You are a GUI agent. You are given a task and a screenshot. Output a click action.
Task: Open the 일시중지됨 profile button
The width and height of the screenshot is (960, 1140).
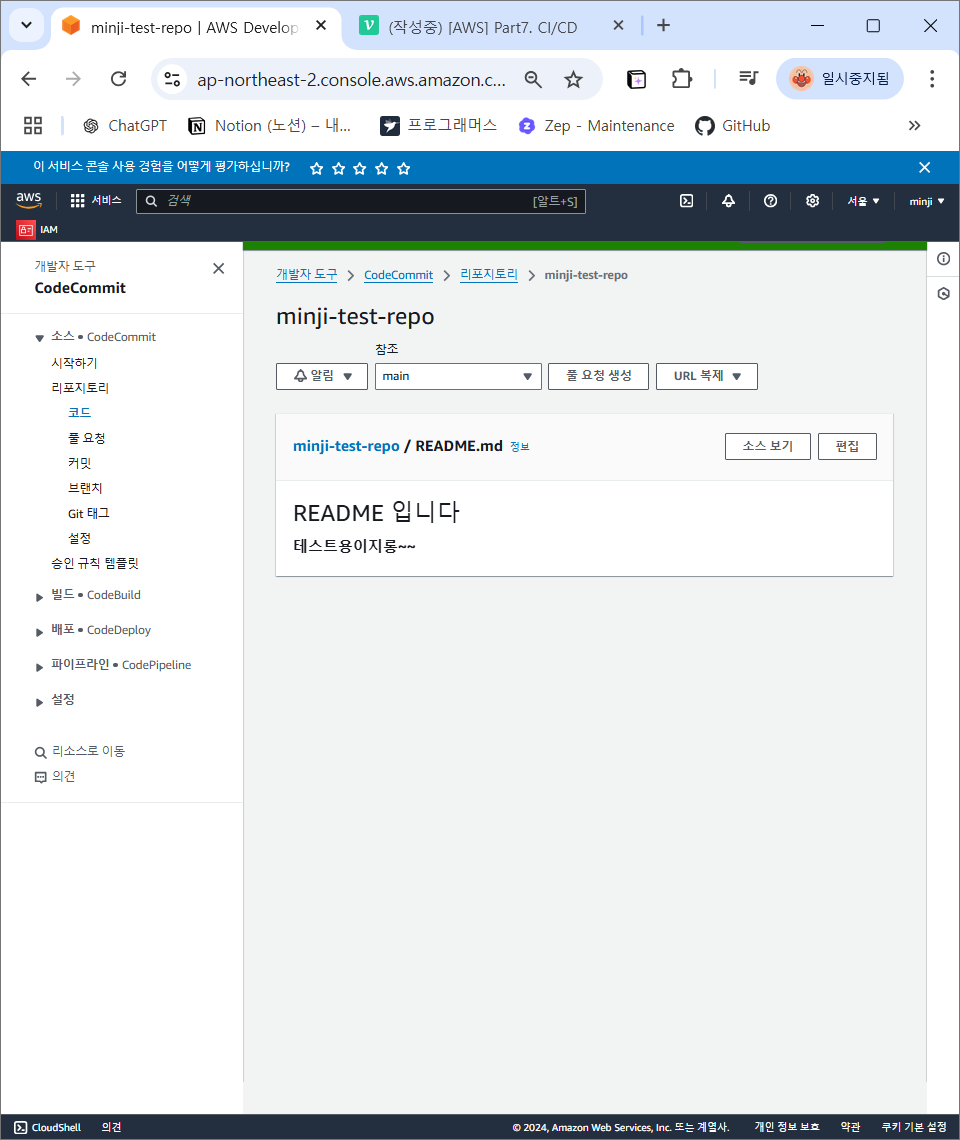pyautogui.click(x=840, y=79)
